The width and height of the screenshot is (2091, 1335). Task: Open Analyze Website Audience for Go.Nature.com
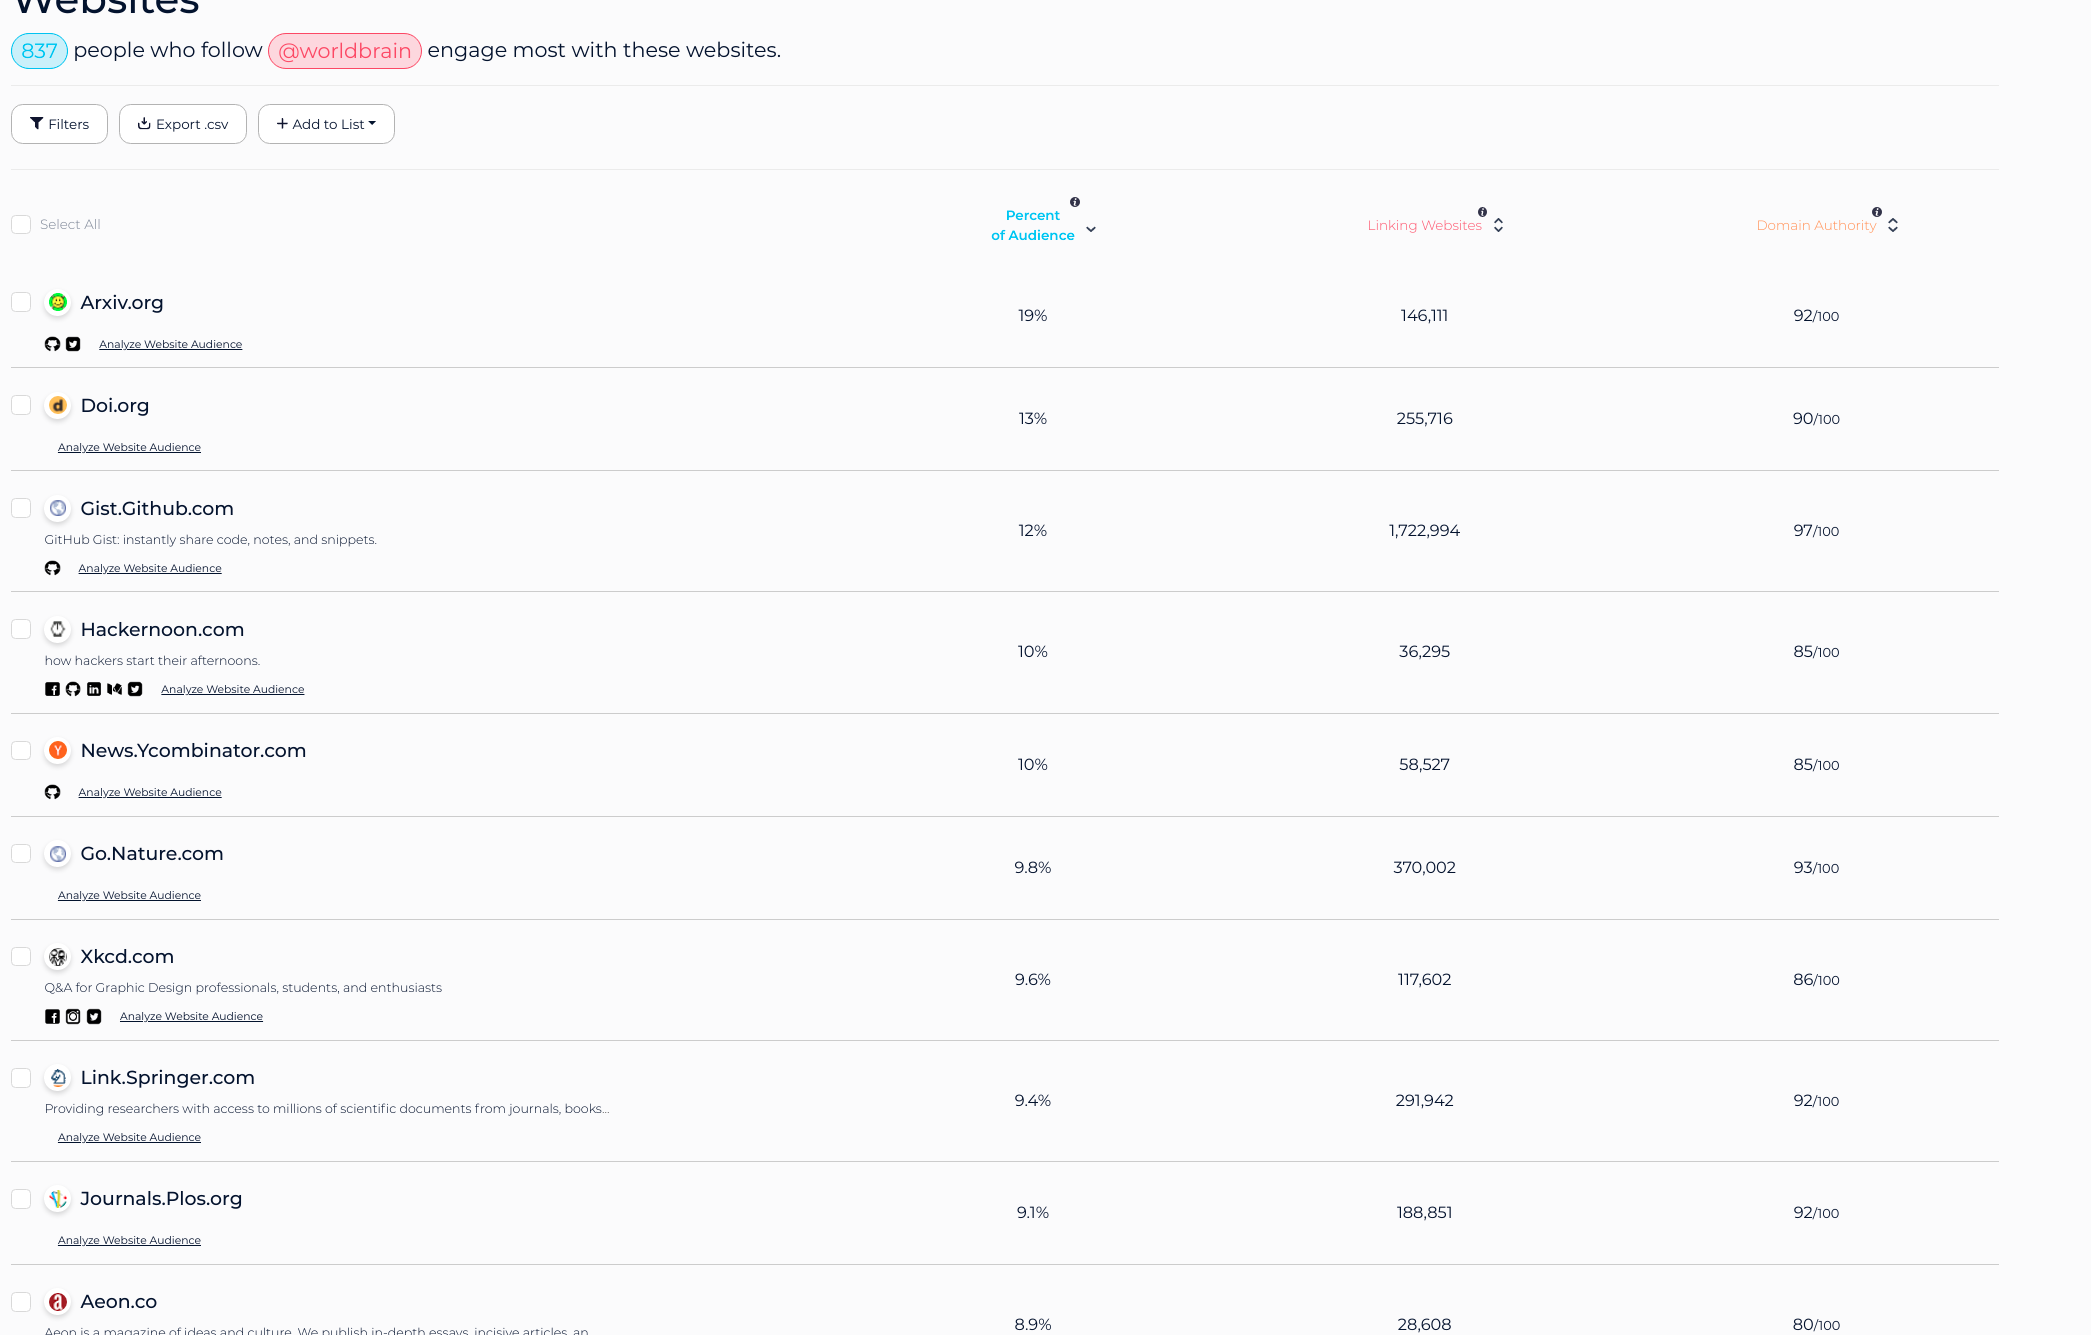point(129,895)
